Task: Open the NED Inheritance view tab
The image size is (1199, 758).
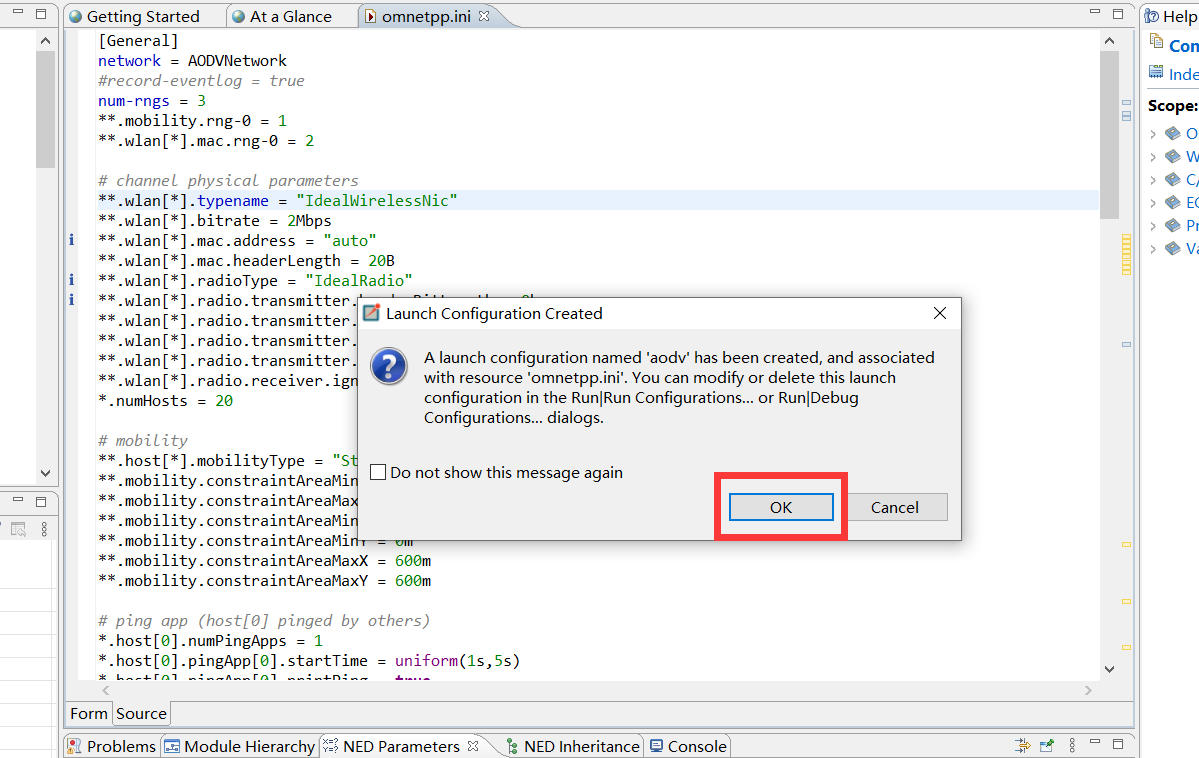Action: click(573, 746)
